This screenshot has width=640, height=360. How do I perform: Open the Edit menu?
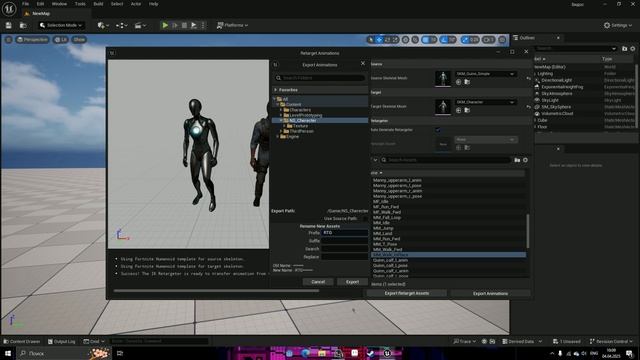[x=40, y=4]
